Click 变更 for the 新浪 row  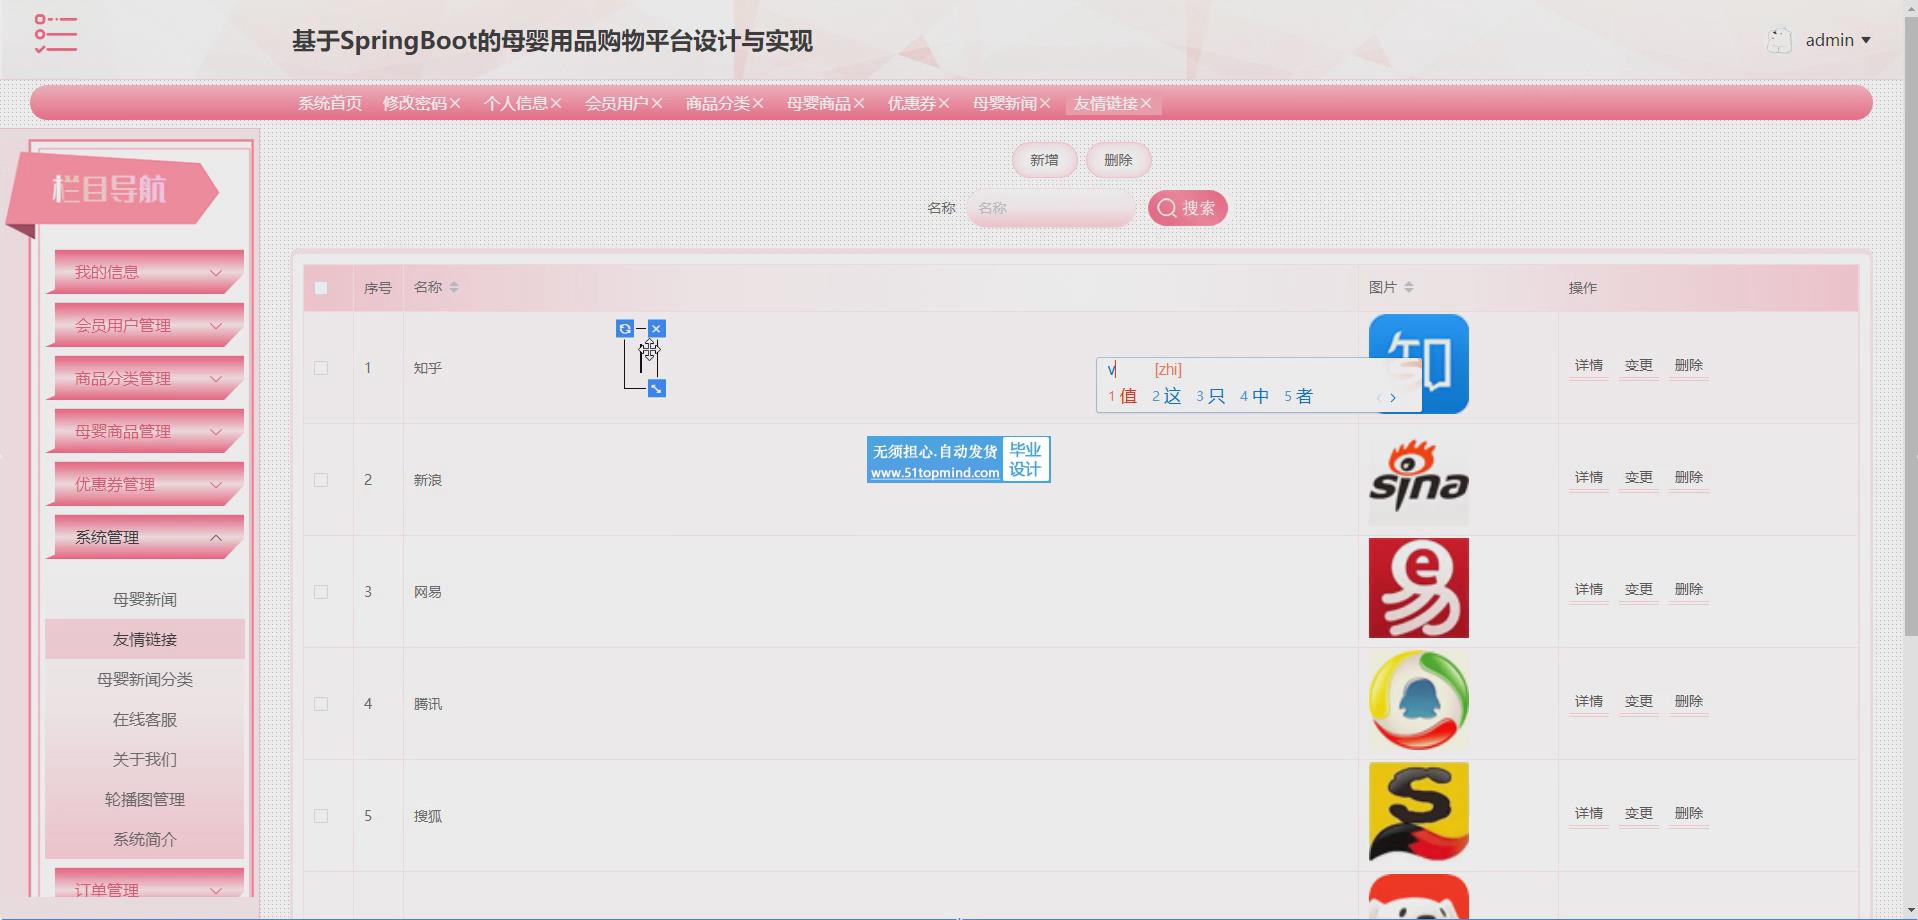1638,477
